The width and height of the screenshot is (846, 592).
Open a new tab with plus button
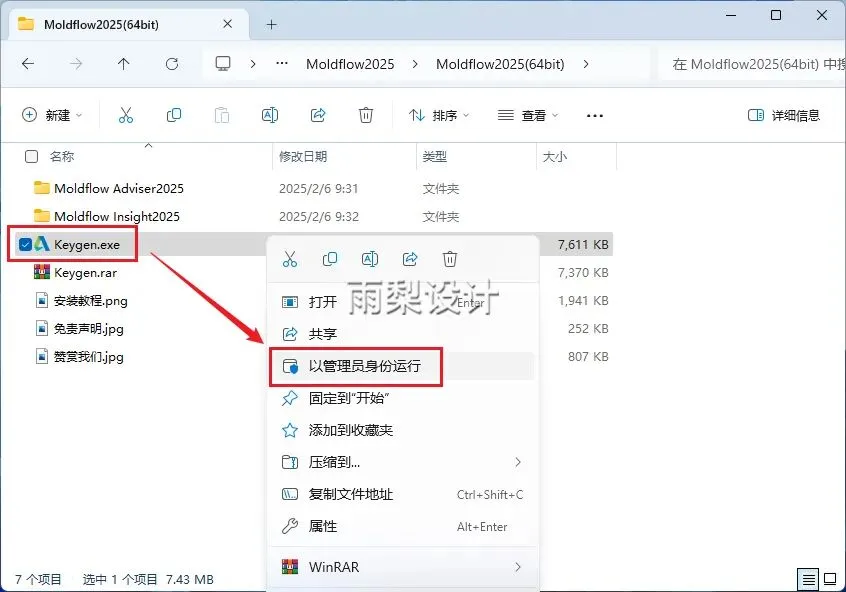271,24
